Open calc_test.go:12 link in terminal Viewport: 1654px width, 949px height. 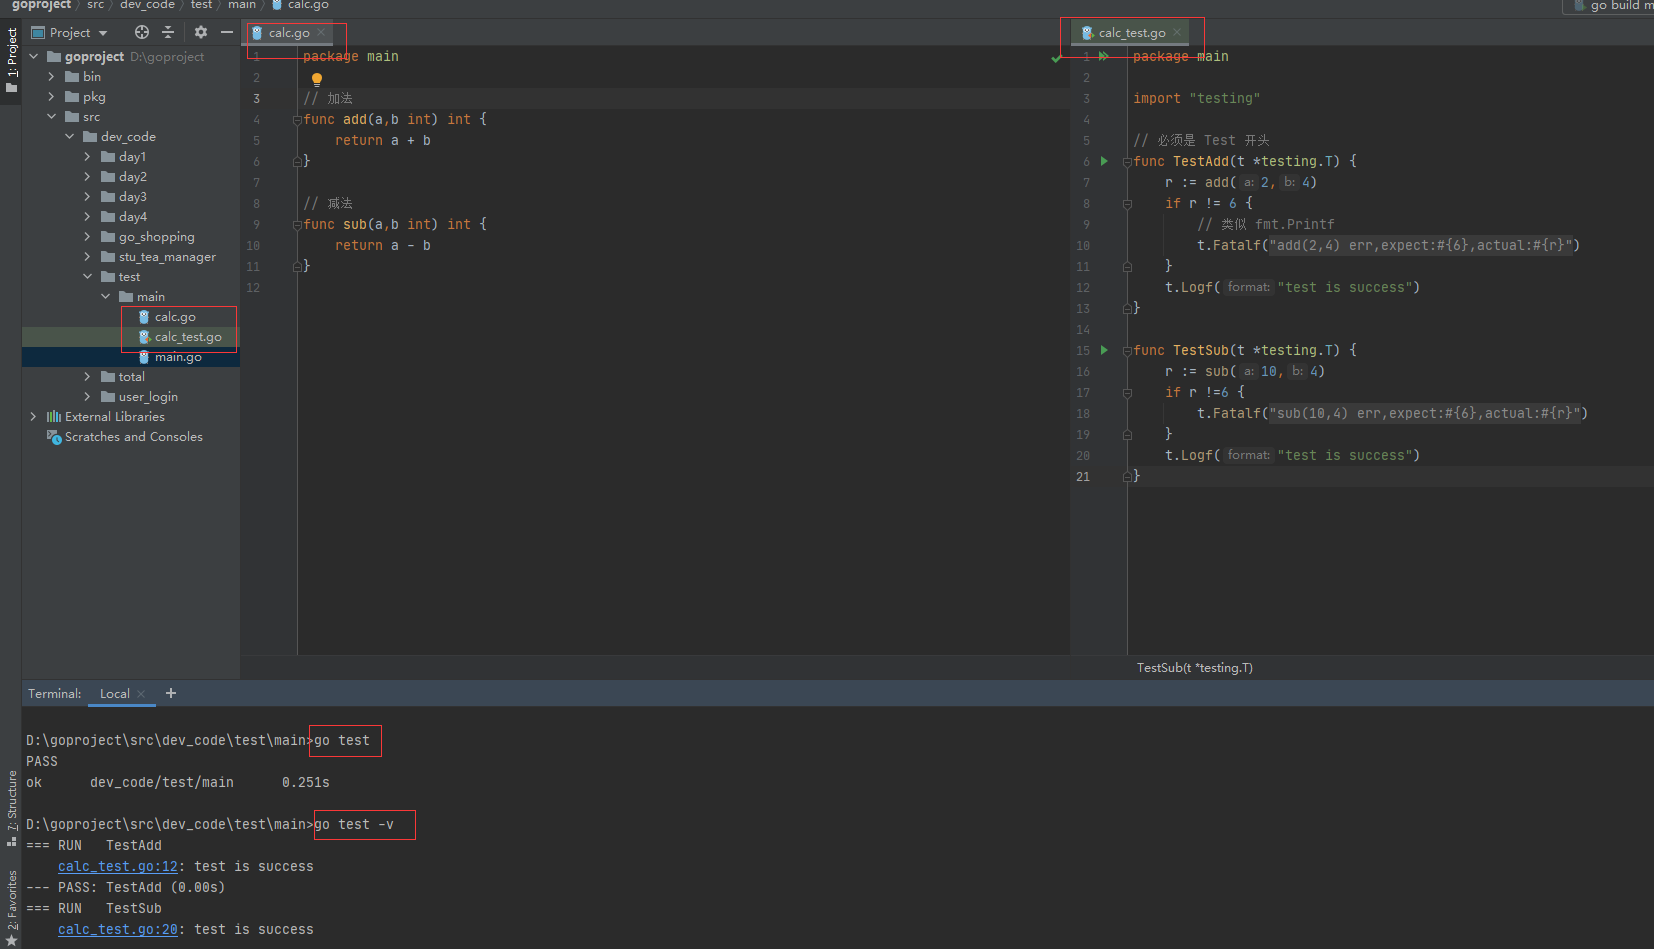click(118, 867)
